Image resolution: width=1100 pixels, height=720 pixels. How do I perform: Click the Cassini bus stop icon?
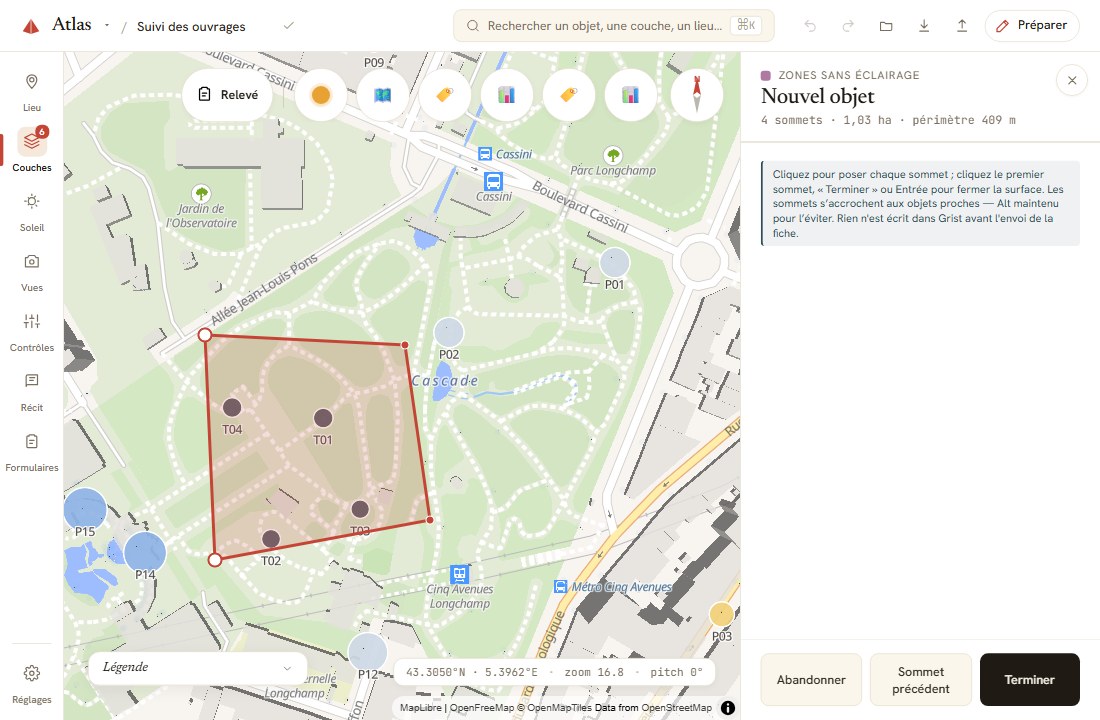point(493,182)
